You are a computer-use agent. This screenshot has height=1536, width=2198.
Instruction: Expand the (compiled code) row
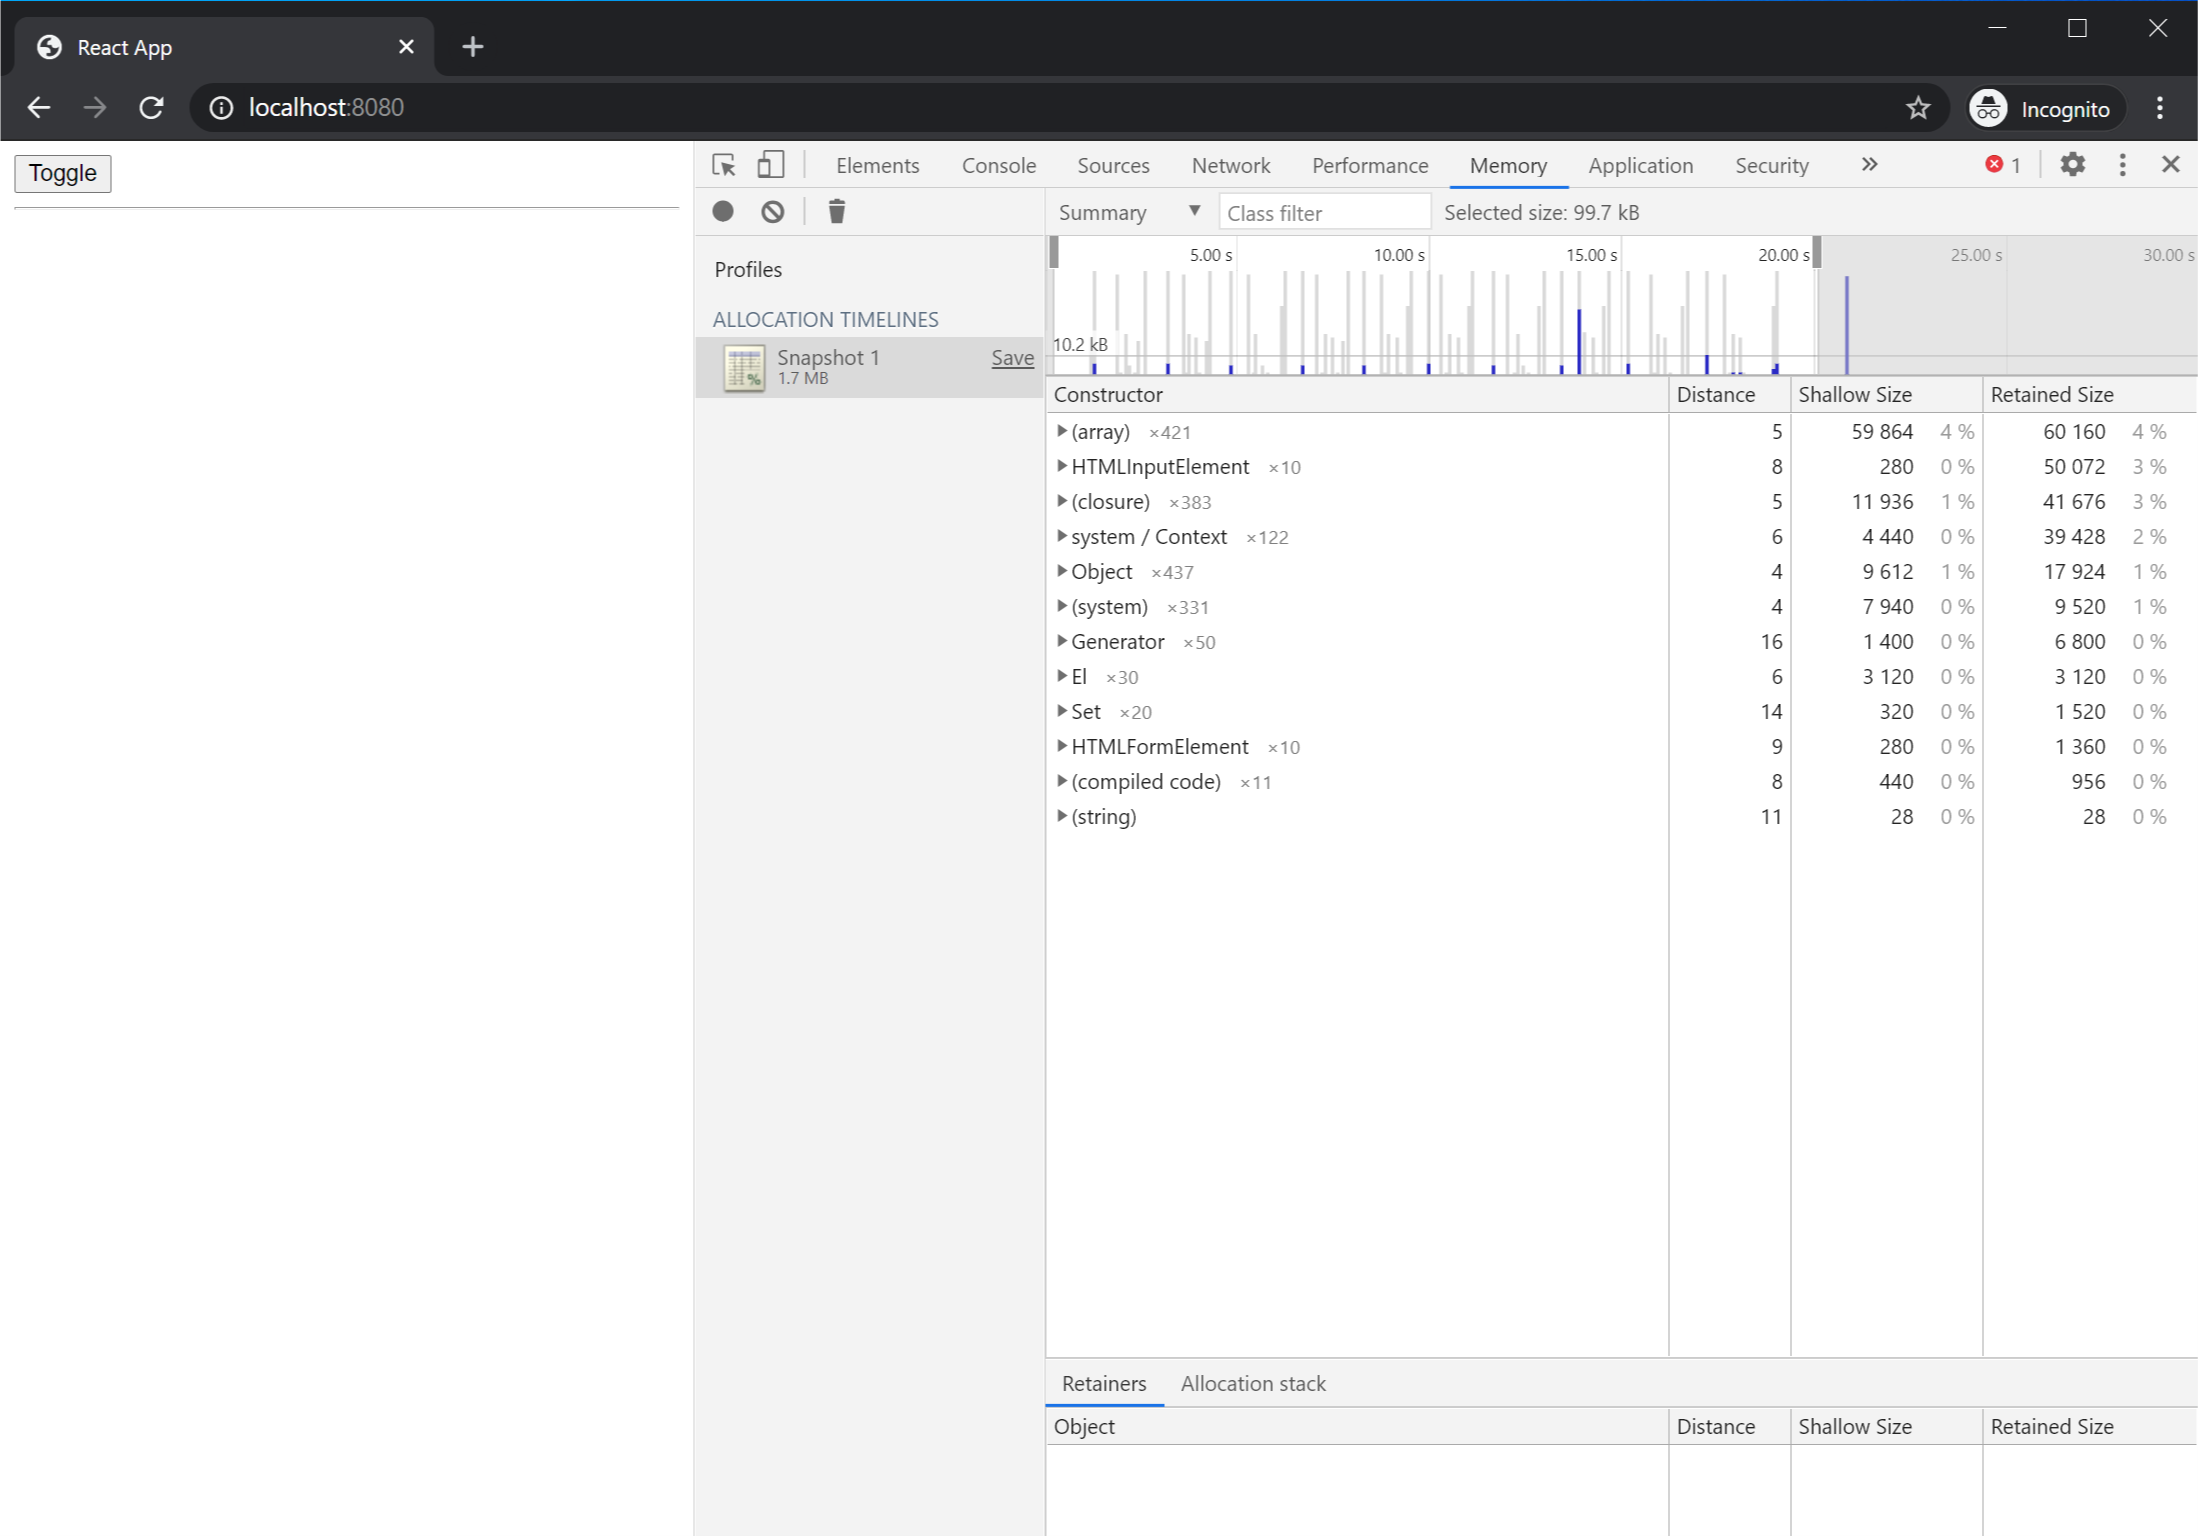point(1062,782)
